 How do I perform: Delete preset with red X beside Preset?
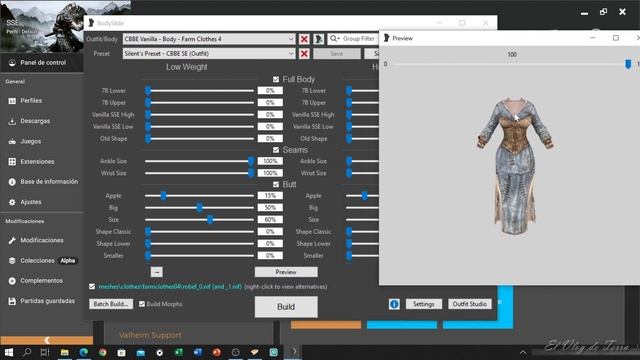[x=304, y=53]
